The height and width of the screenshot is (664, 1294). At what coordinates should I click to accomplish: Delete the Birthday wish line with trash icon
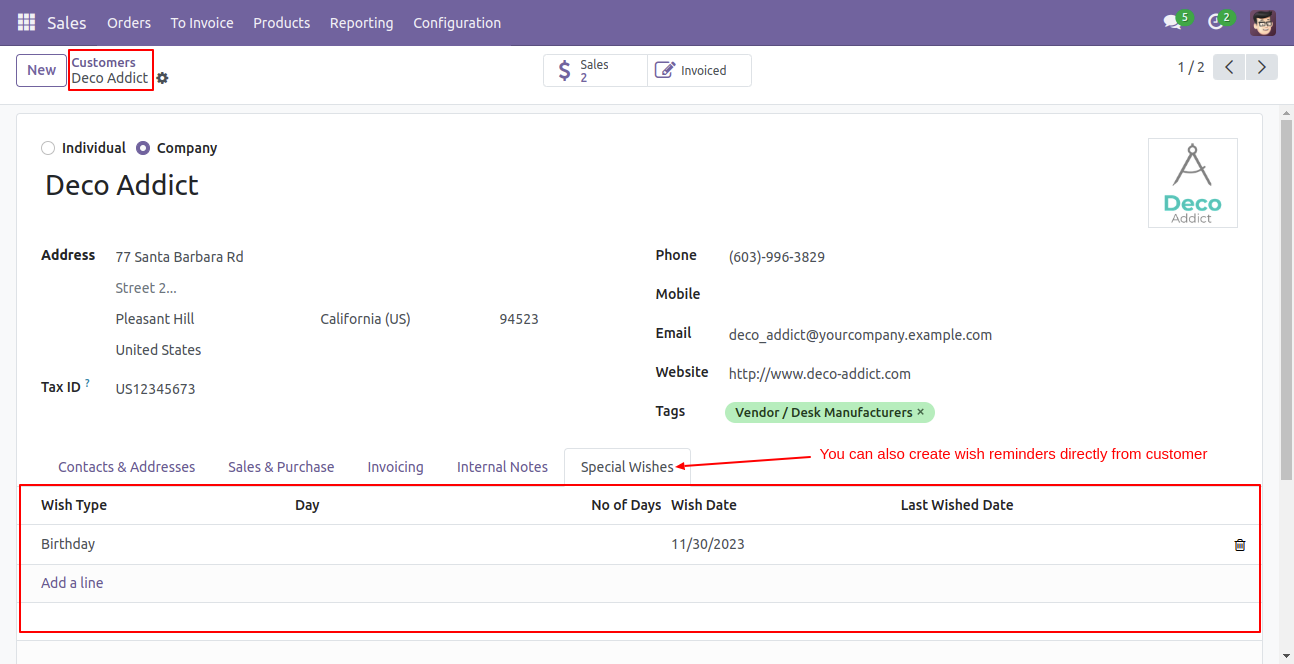click(1240, 545)
